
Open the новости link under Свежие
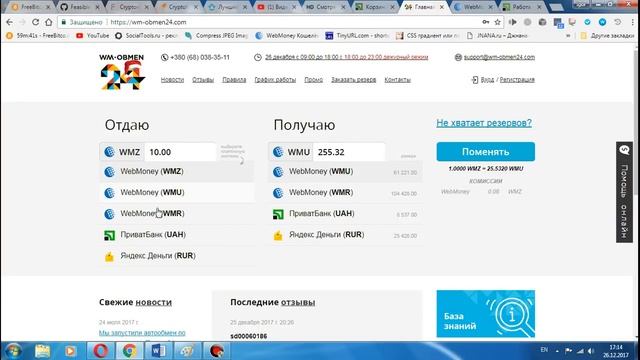(153, 302)
